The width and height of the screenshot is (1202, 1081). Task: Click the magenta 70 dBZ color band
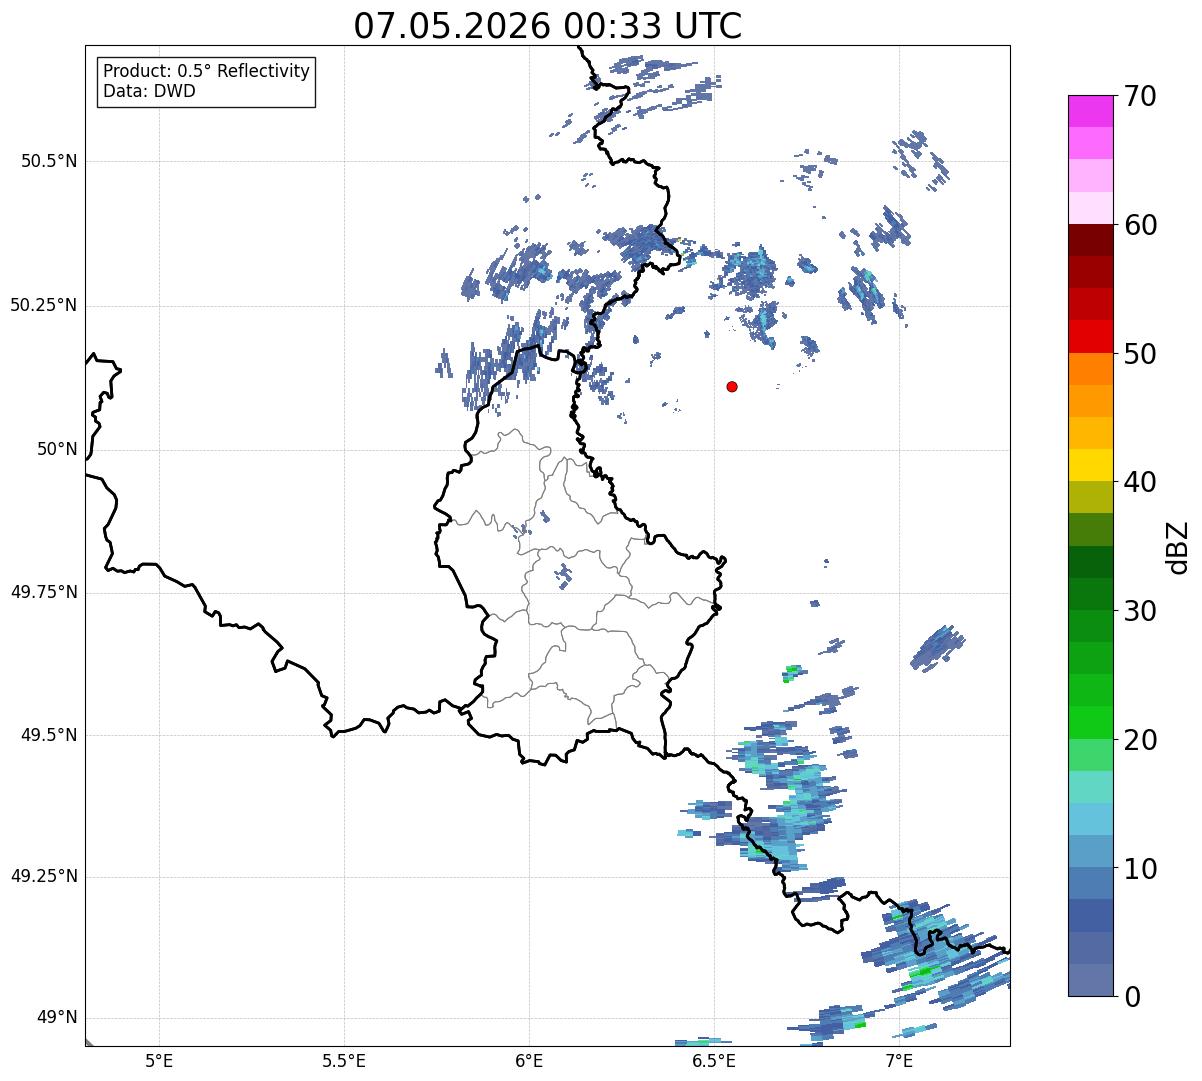pos(1091,111)
